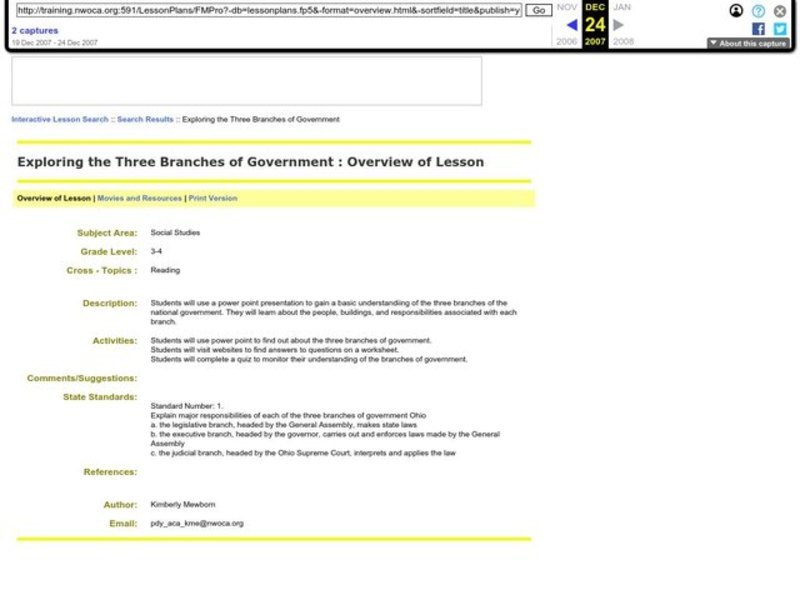800x600 pixels.
Task: Click the user profile icon
Action: click(x=736, y=11)
